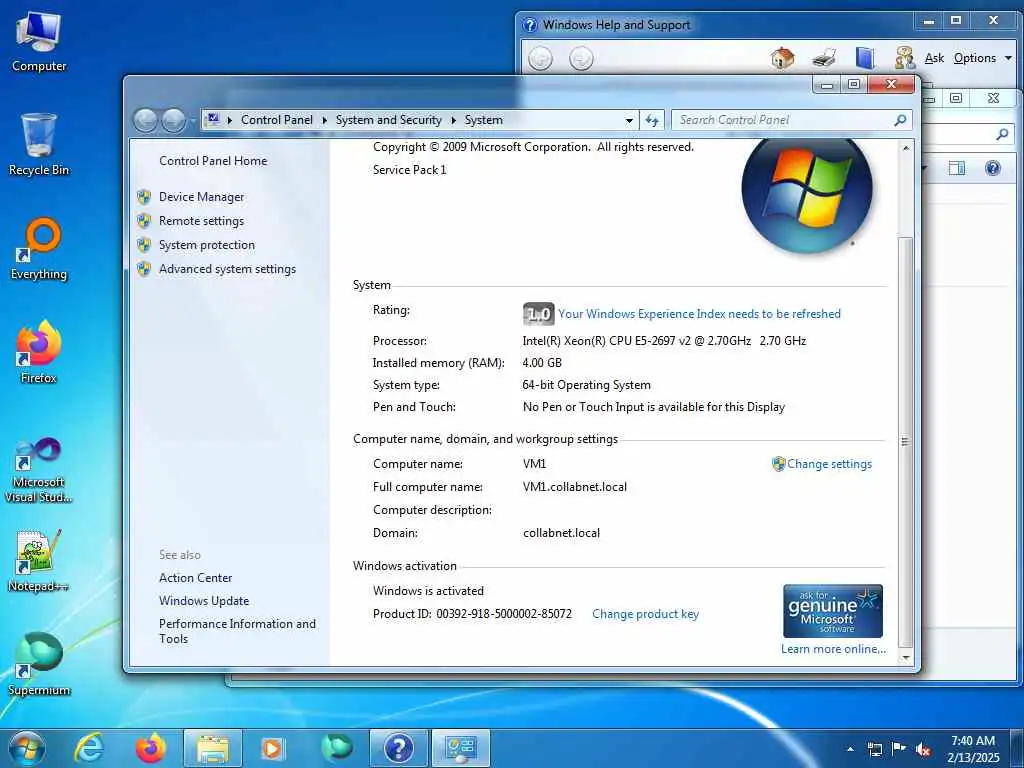The image size is (1024, 768).
Task: Open Performance Information and Tools
Action: [237, 632]
